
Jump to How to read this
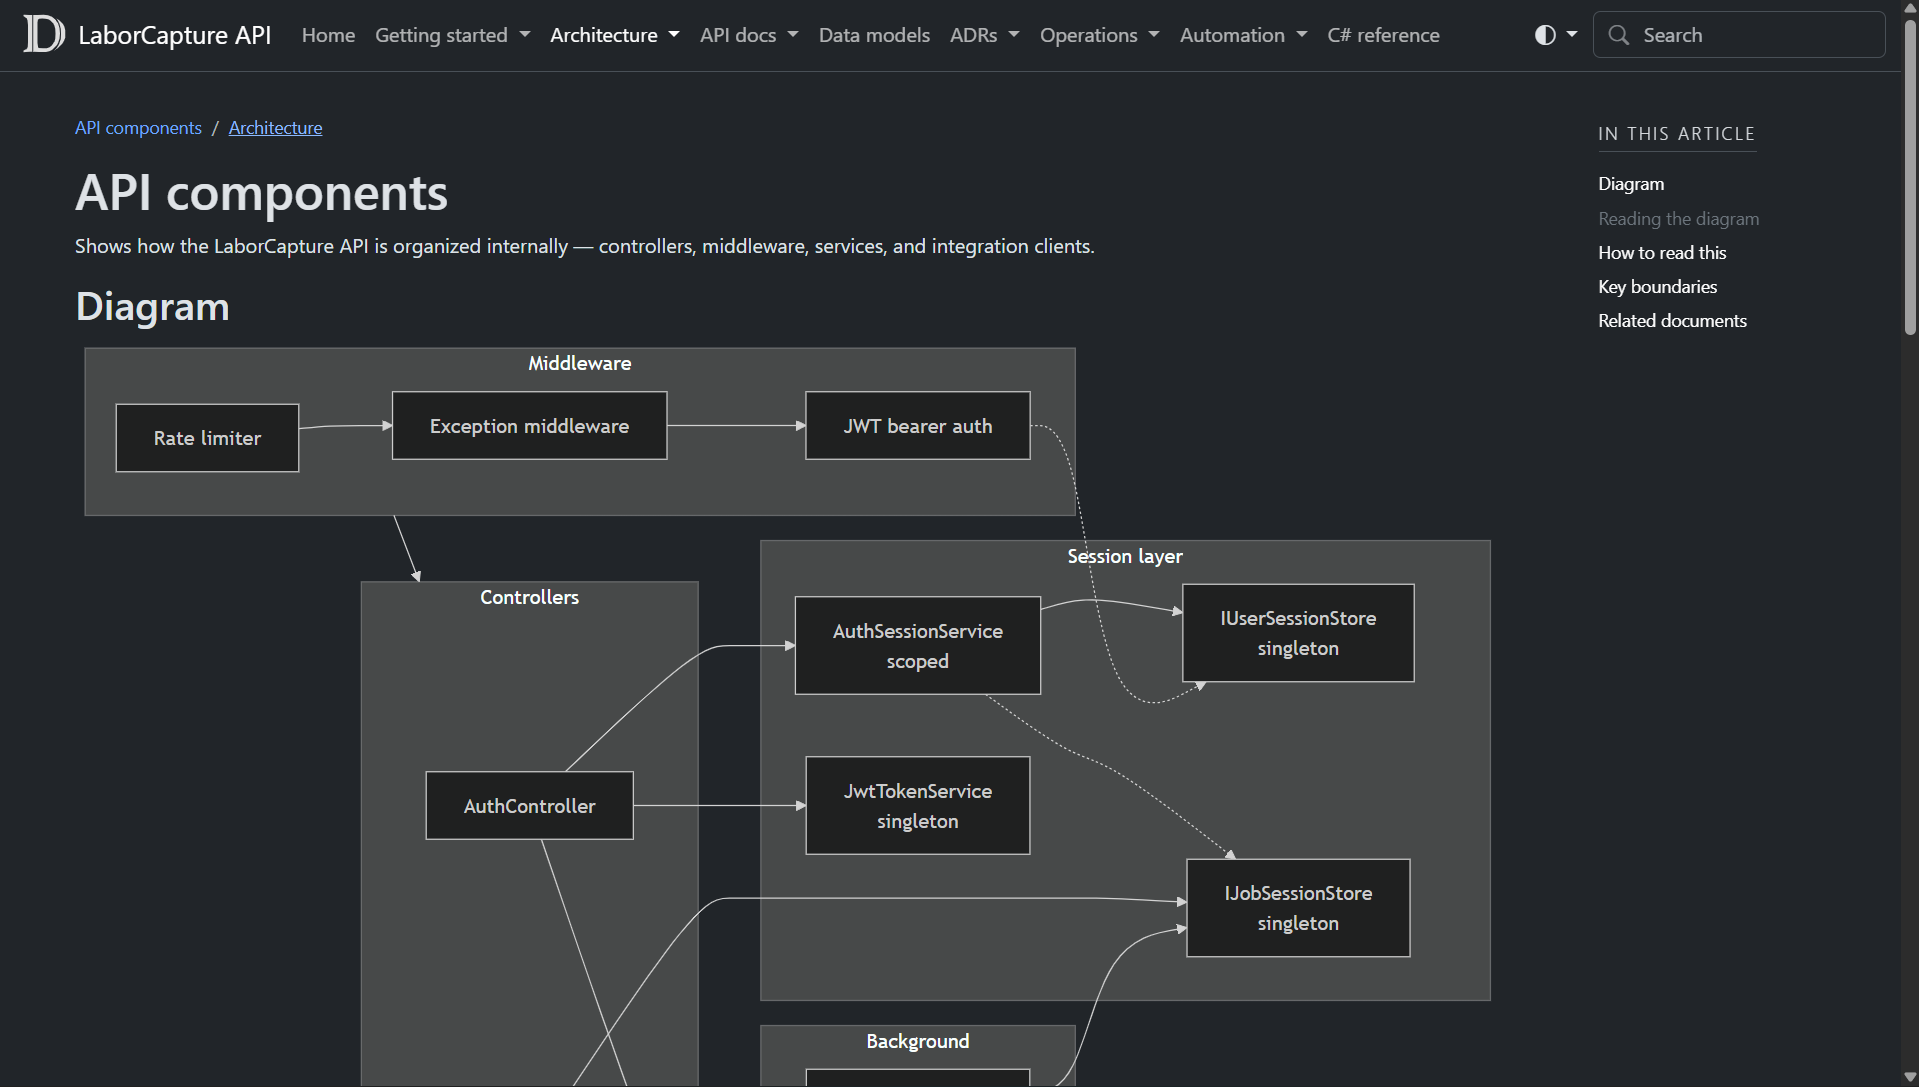pos(1662,253)
